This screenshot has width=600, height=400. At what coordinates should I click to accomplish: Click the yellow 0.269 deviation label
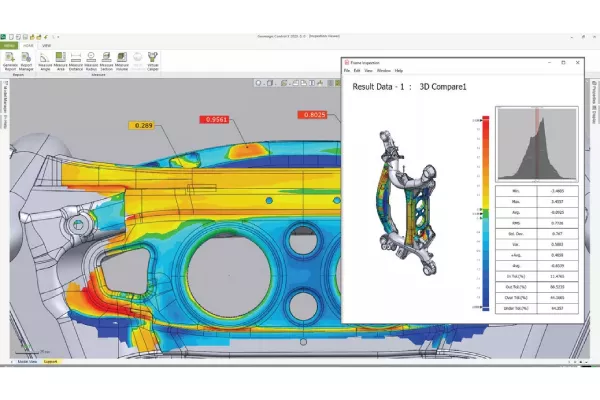(x=143, y=126)
